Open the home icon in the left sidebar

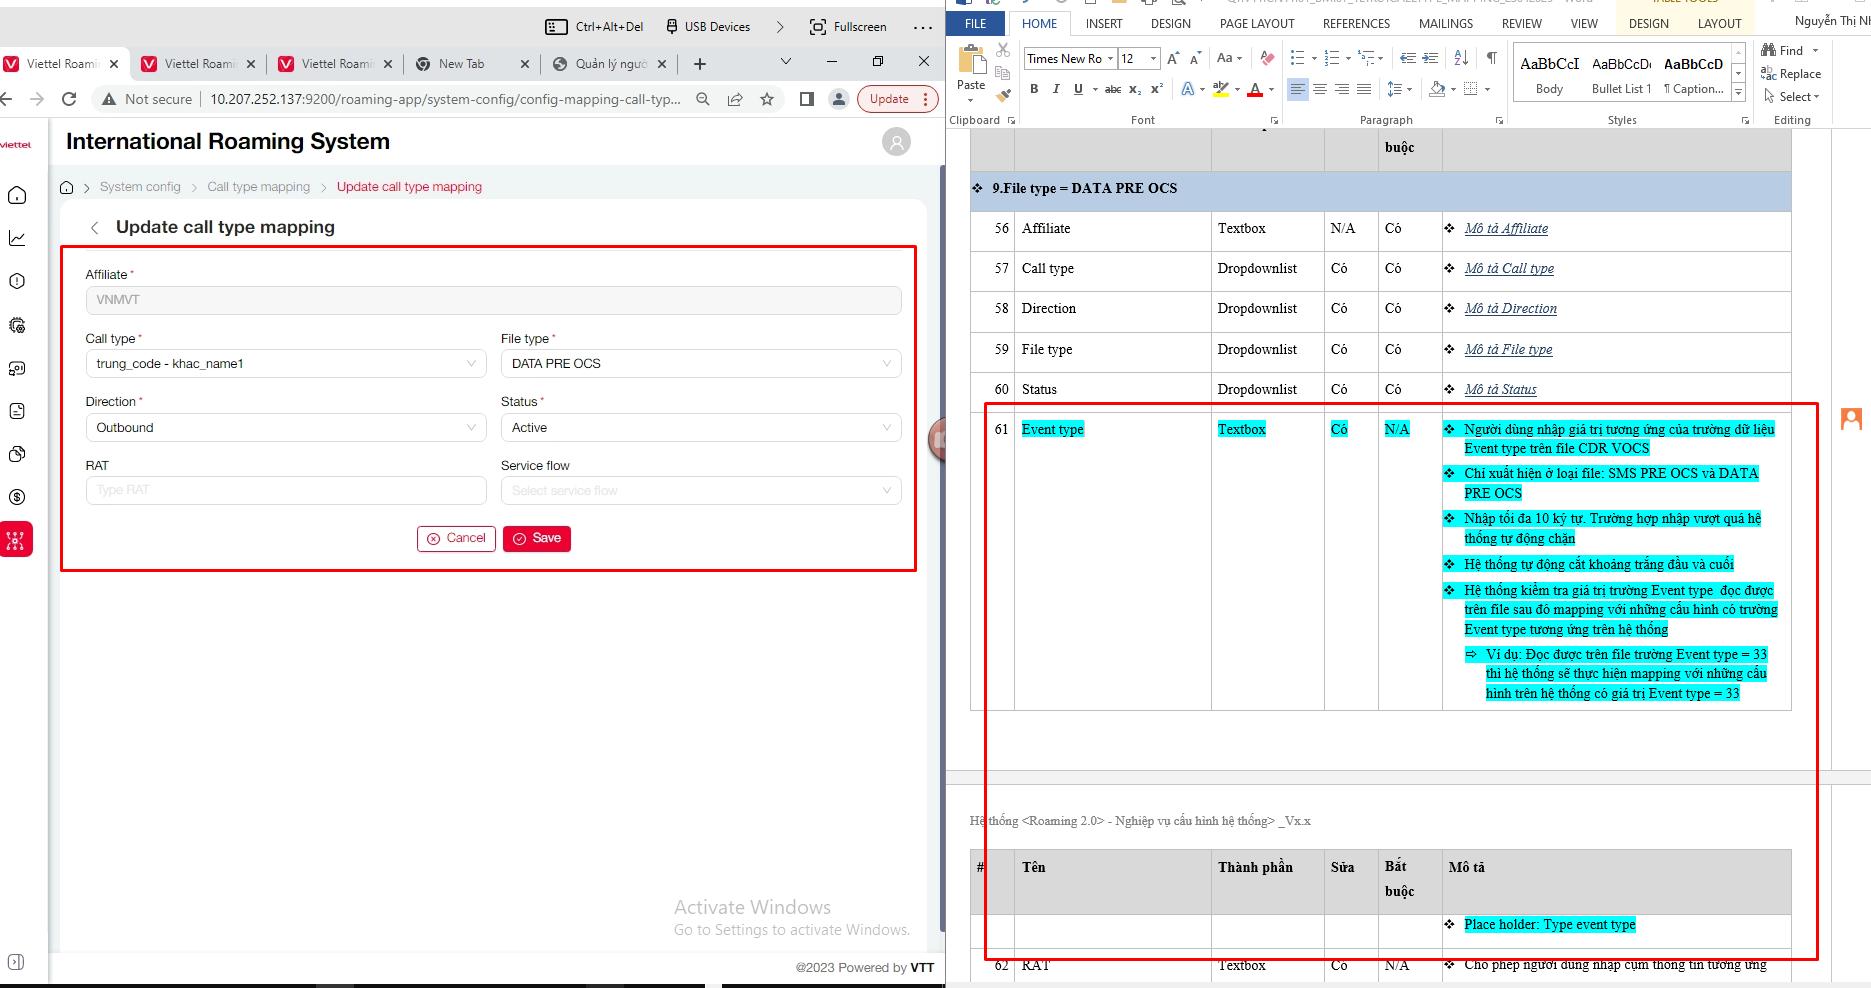point(17,195)
